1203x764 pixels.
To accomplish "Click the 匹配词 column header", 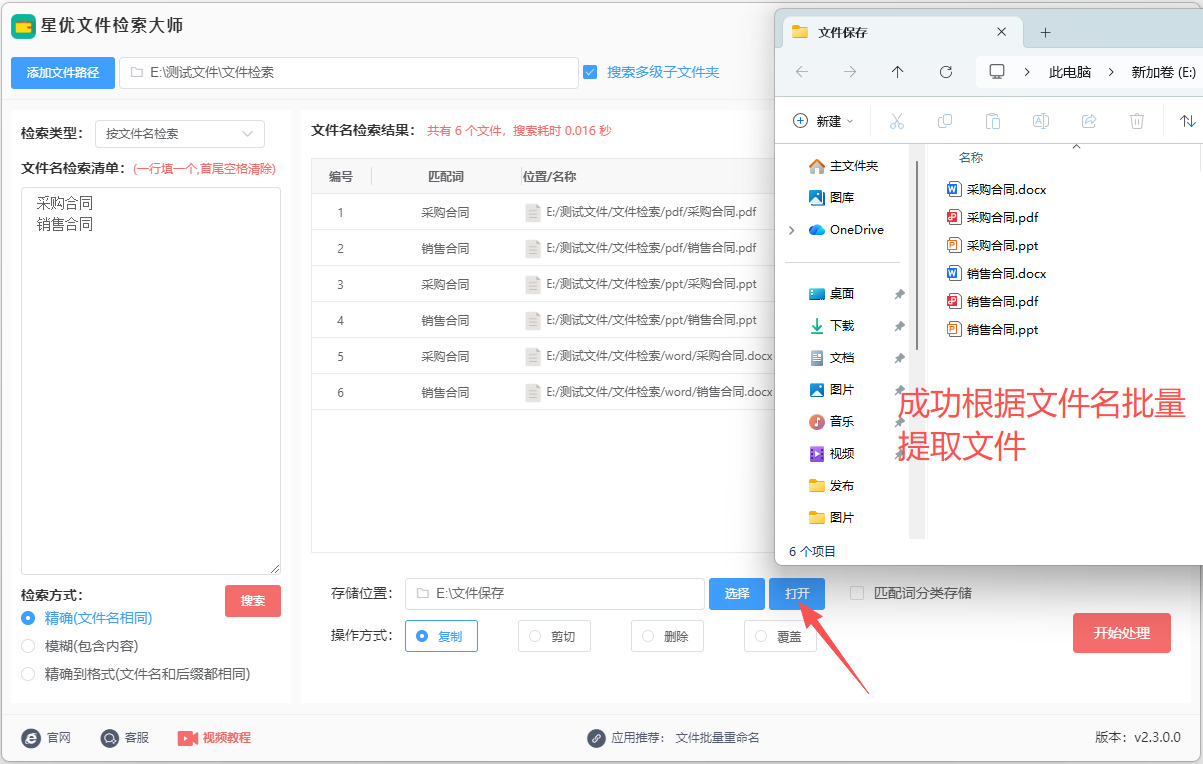I will click(x=445, y=176).
